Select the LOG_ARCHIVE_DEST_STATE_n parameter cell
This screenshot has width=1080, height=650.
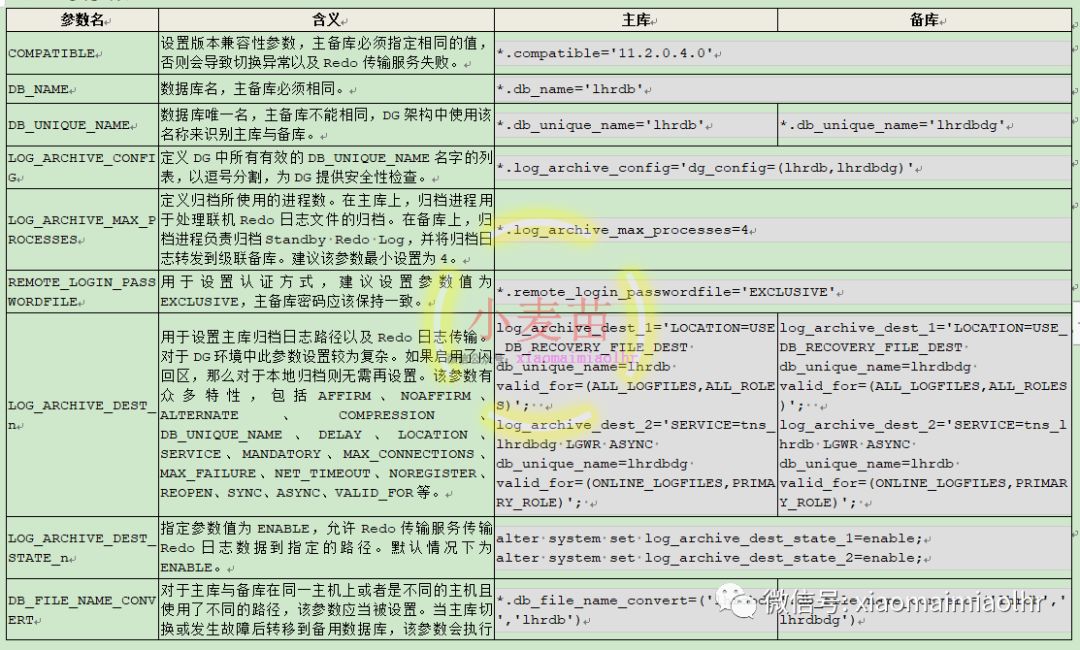point(83,548)
